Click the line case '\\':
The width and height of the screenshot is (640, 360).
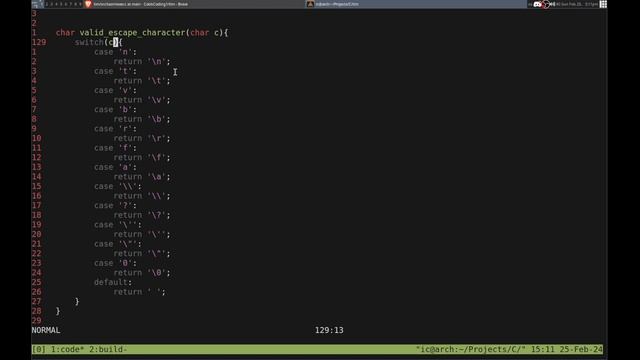[x=118, y=186]
